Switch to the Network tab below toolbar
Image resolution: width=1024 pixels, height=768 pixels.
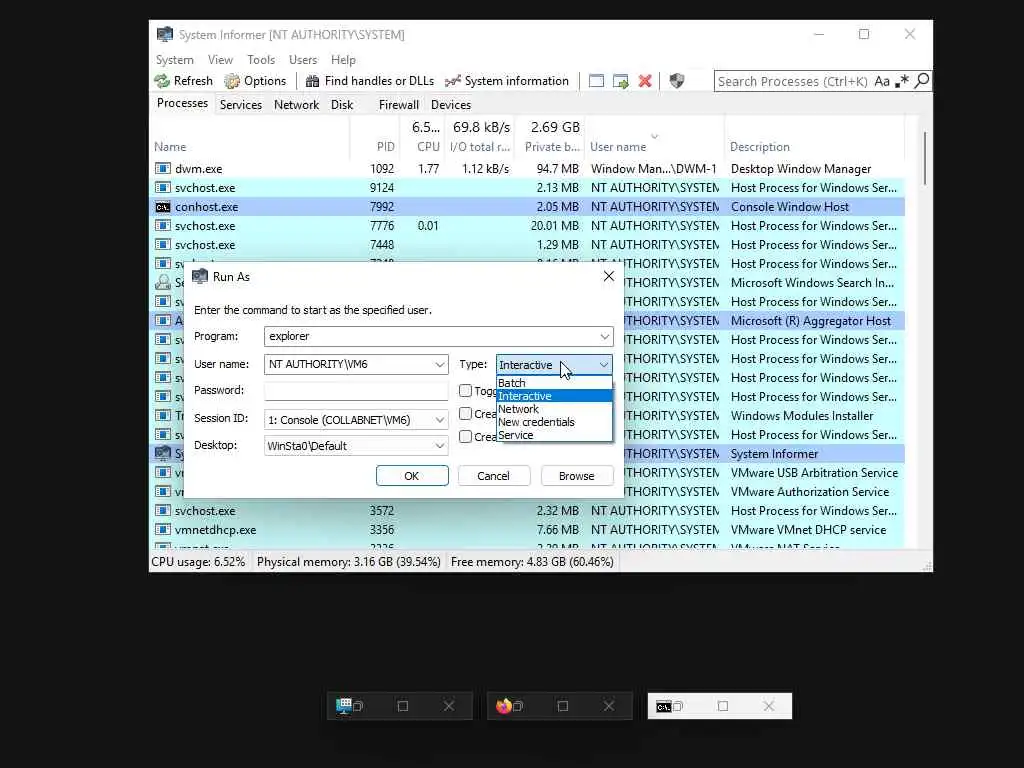click(296, 104)
